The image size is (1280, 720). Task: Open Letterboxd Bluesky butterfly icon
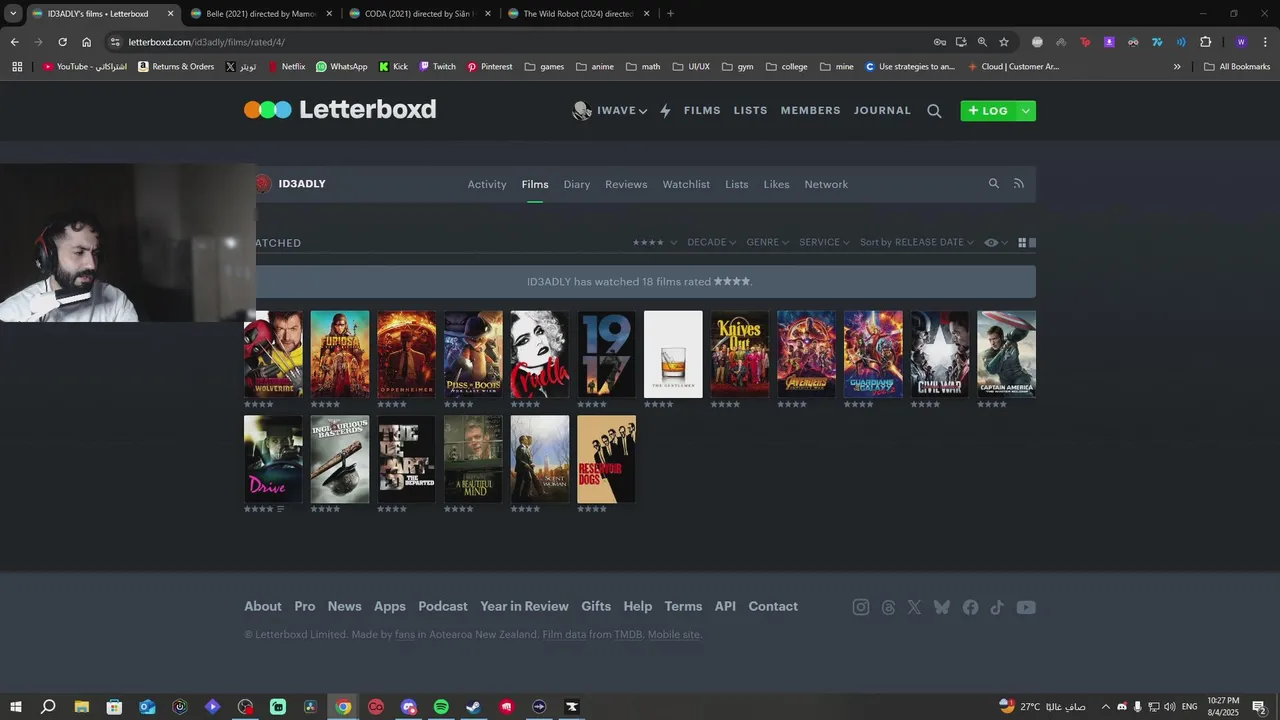(x=942, y=607)
